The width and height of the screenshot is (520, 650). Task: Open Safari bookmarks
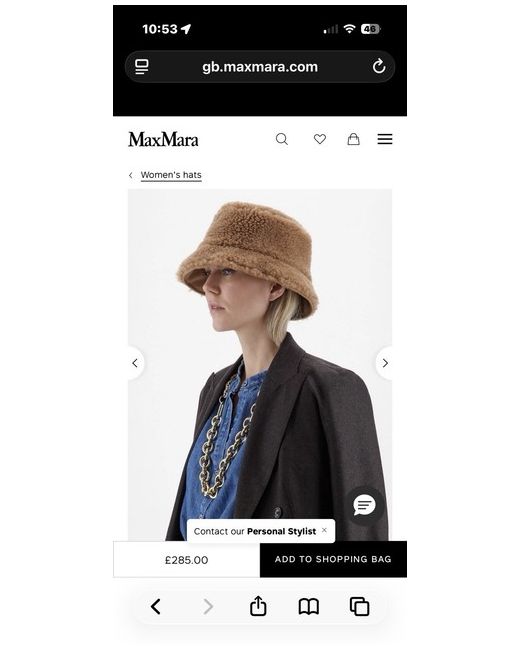pyautogui.click(x=309, y=607)
